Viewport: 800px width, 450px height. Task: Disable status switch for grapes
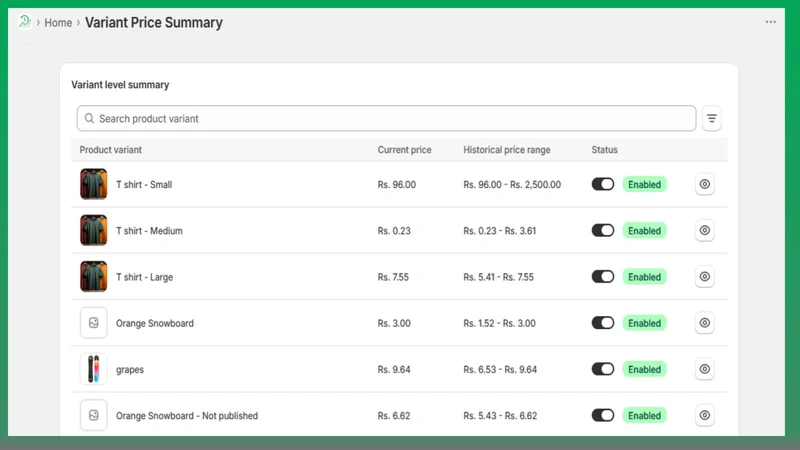603,369
